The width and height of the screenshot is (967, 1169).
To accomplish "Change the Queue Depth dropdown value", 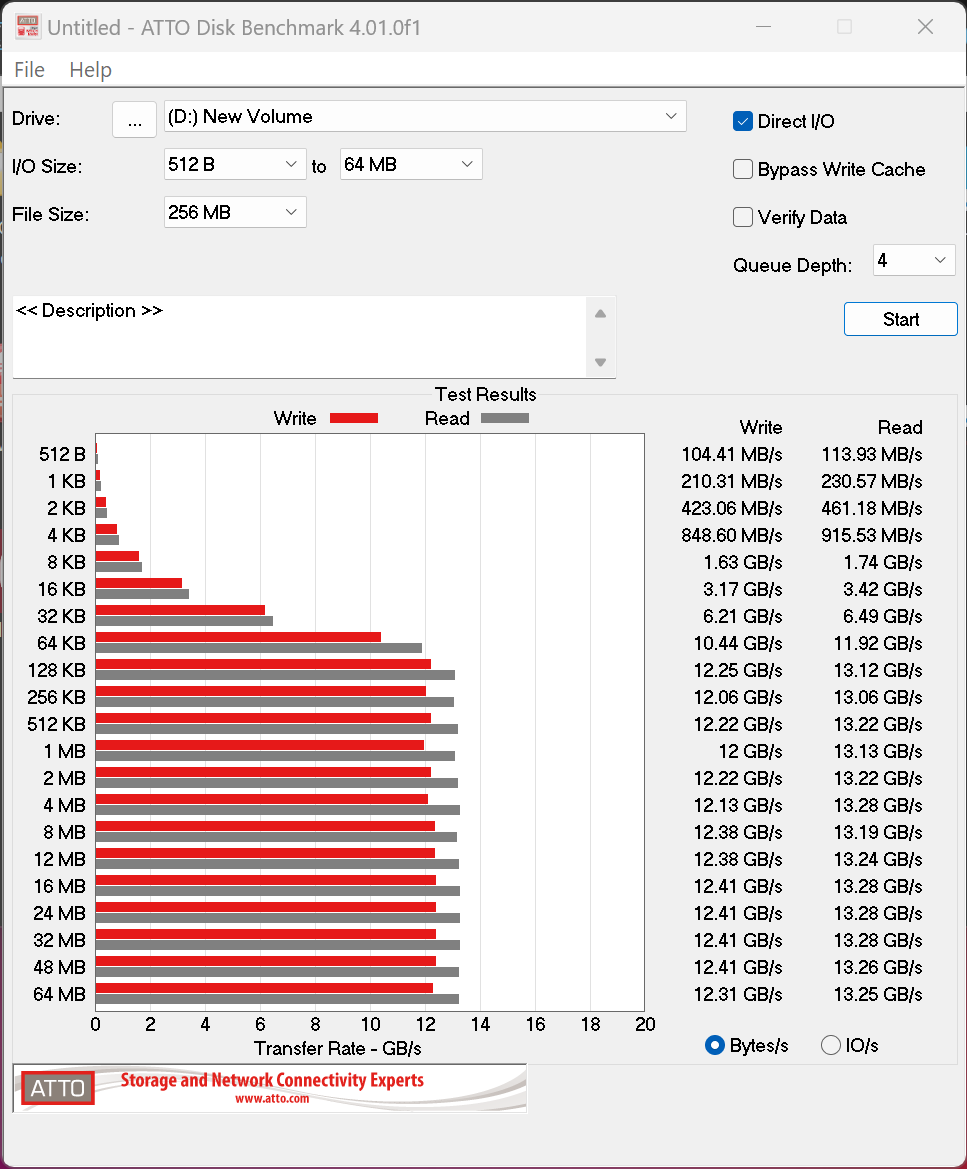I will pos(913,261).
